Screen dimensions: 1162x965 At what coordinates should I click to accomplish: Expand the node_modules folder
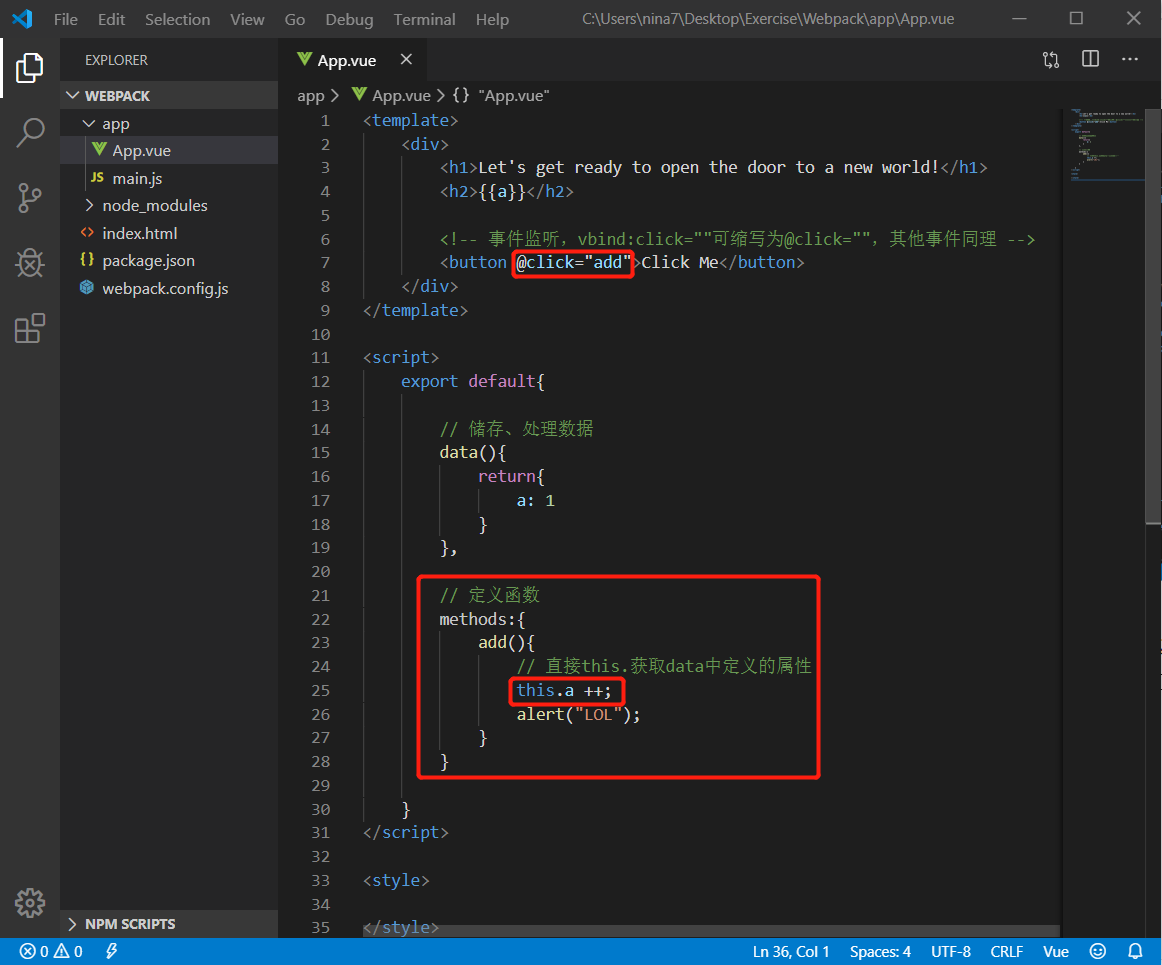[x=154, y=205]
